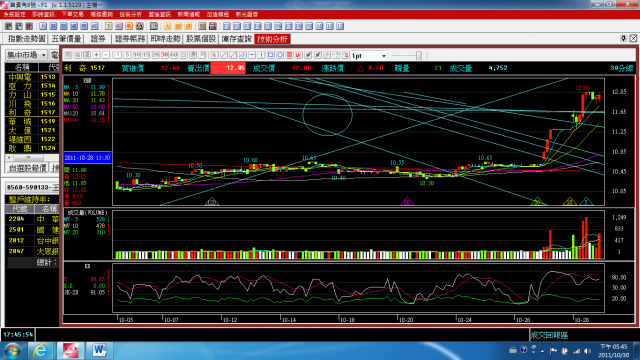Toggle the 5-minute chart period button

(x=127, y=55)
